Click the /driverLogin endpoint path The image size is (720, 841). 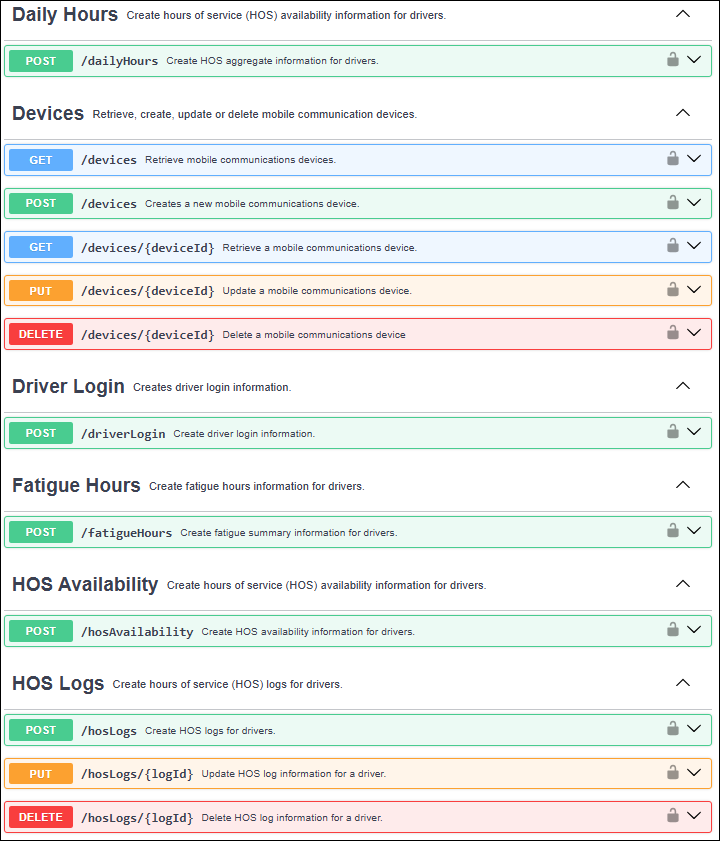[123, 434]
